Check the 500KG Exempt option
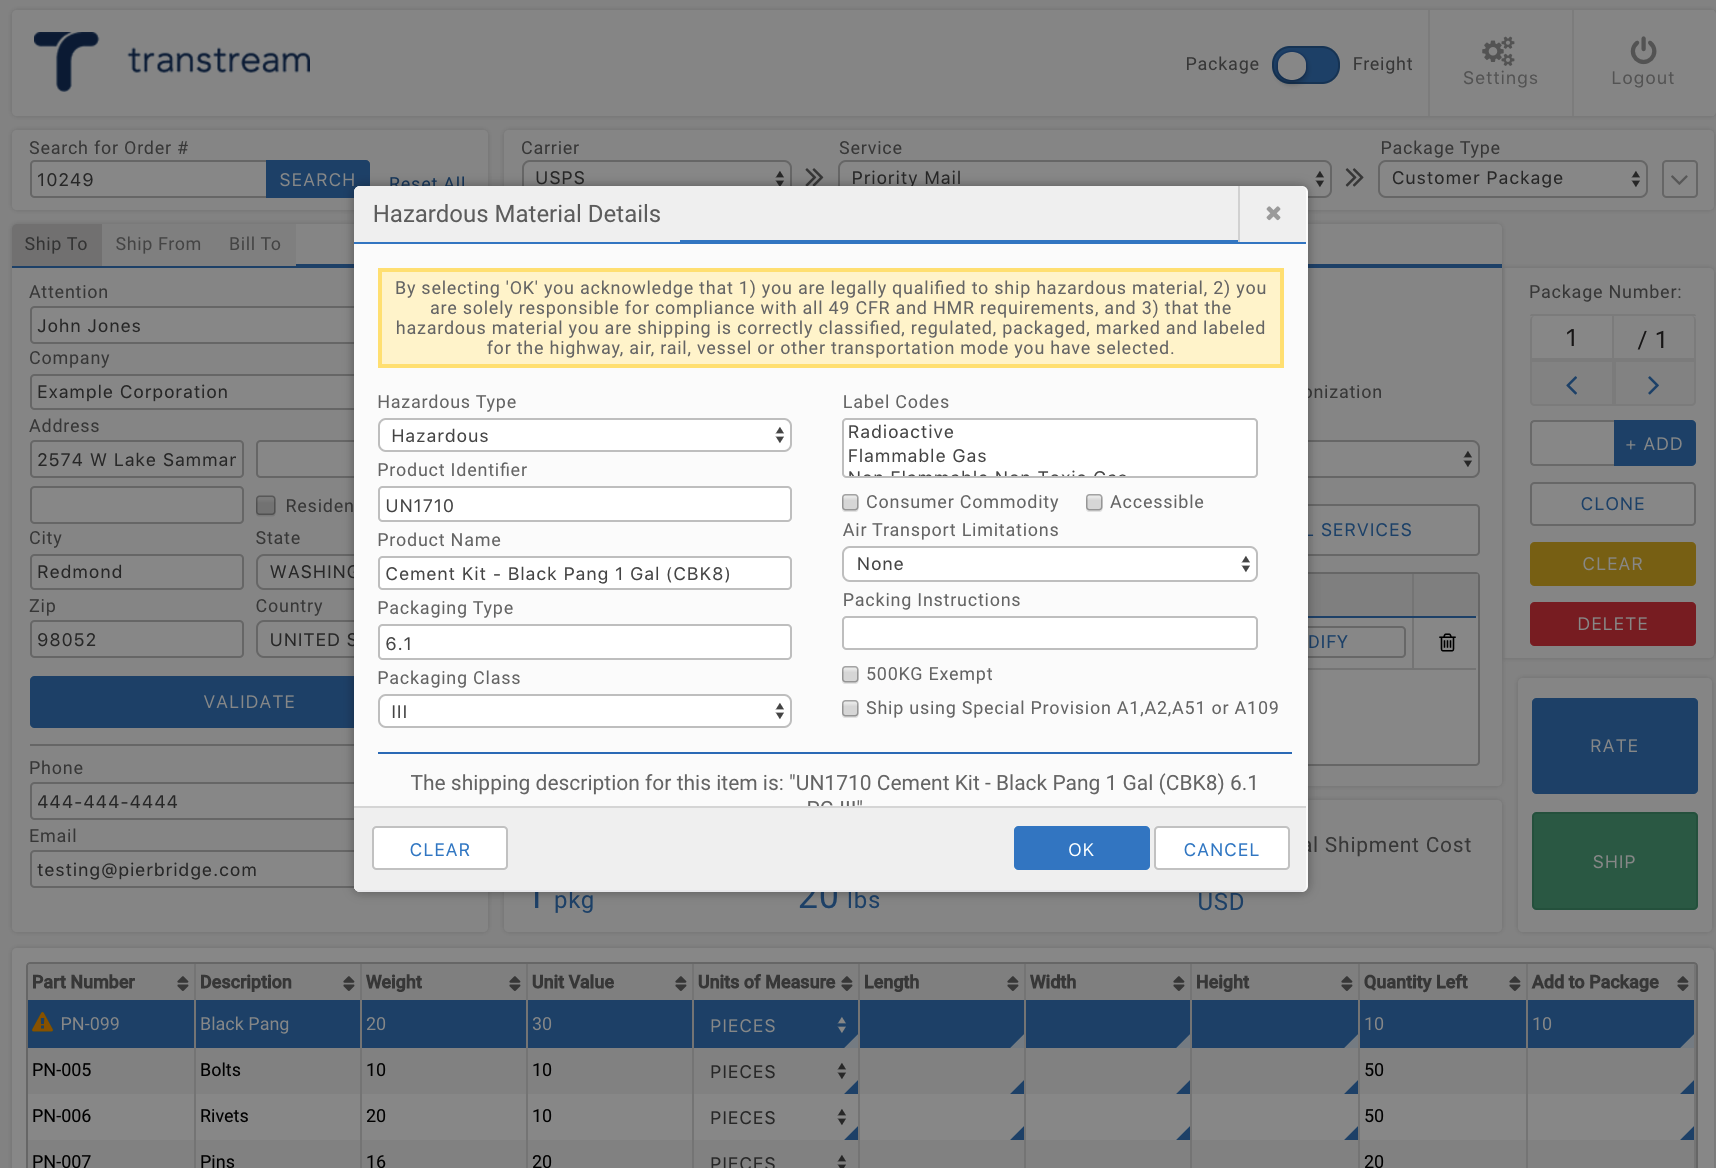The height and width of the screenshot is (1168, 1716). point(851,674)
